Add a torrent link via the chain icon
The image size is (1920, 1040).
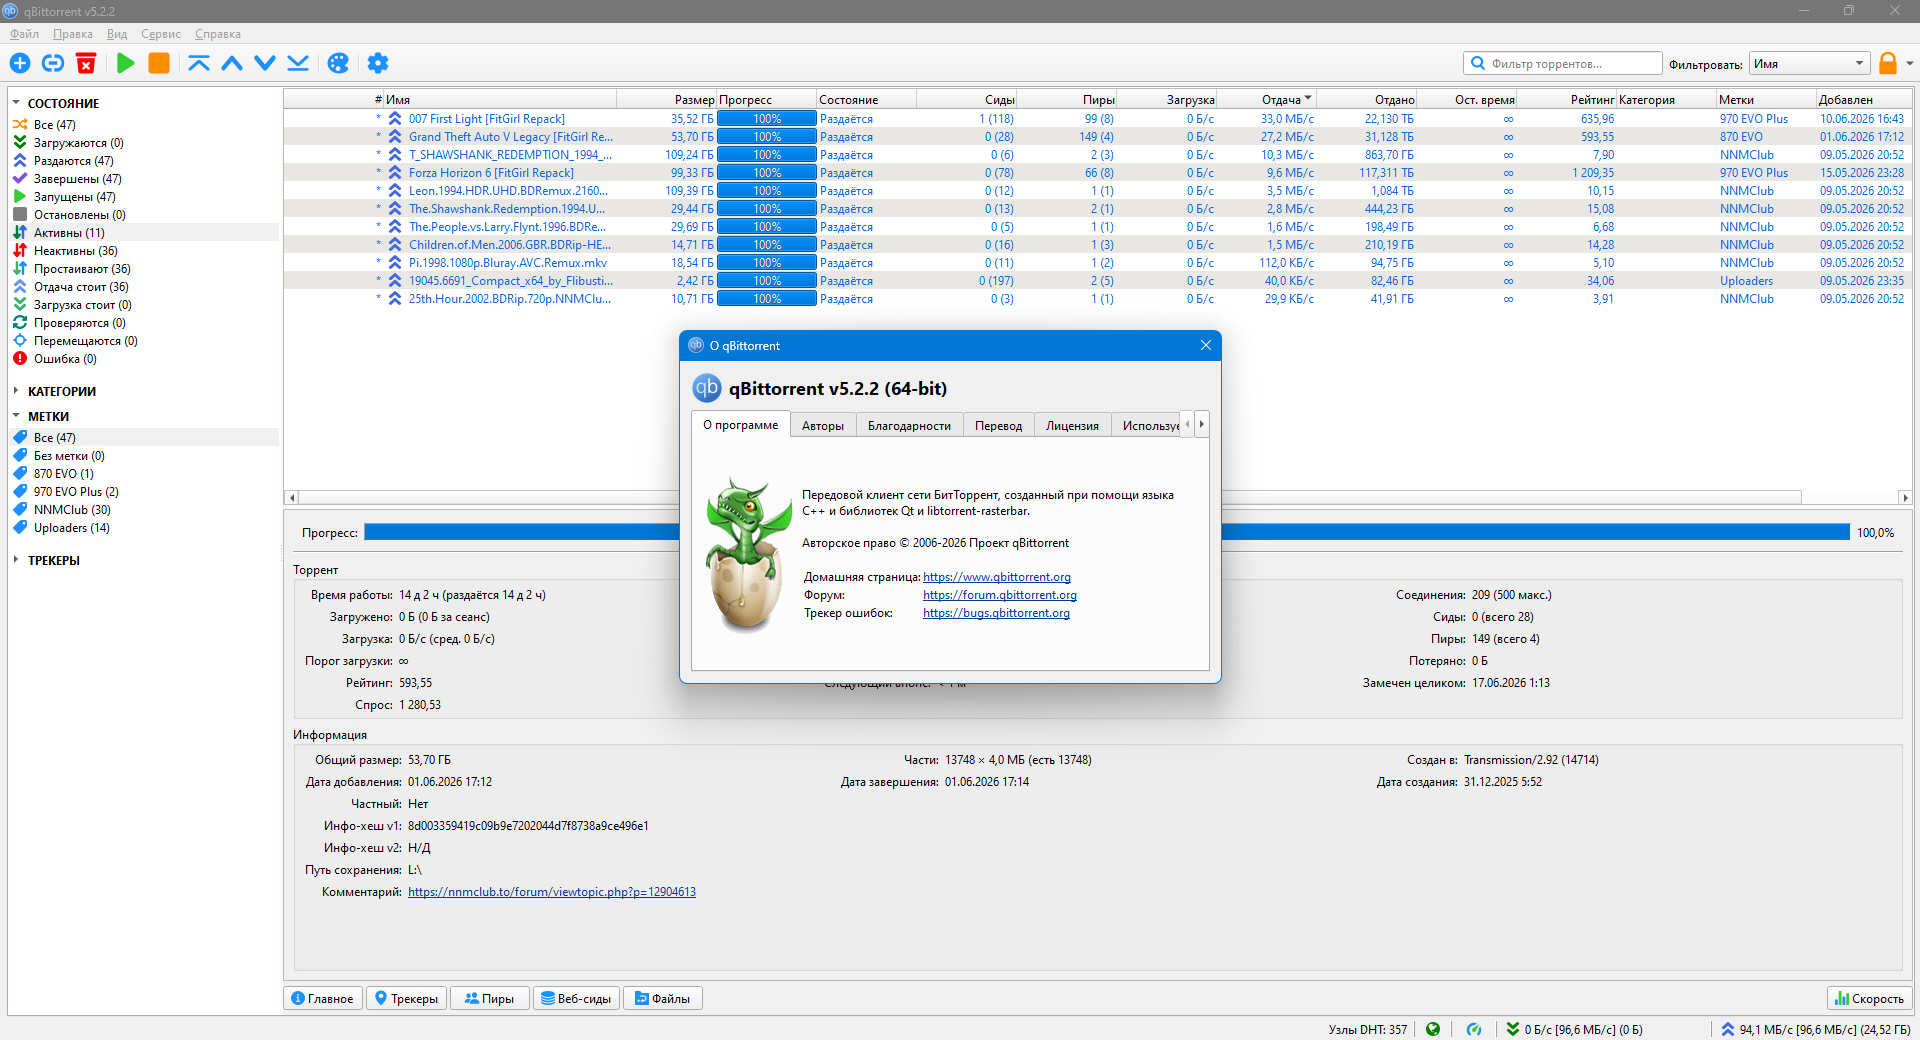53,63
